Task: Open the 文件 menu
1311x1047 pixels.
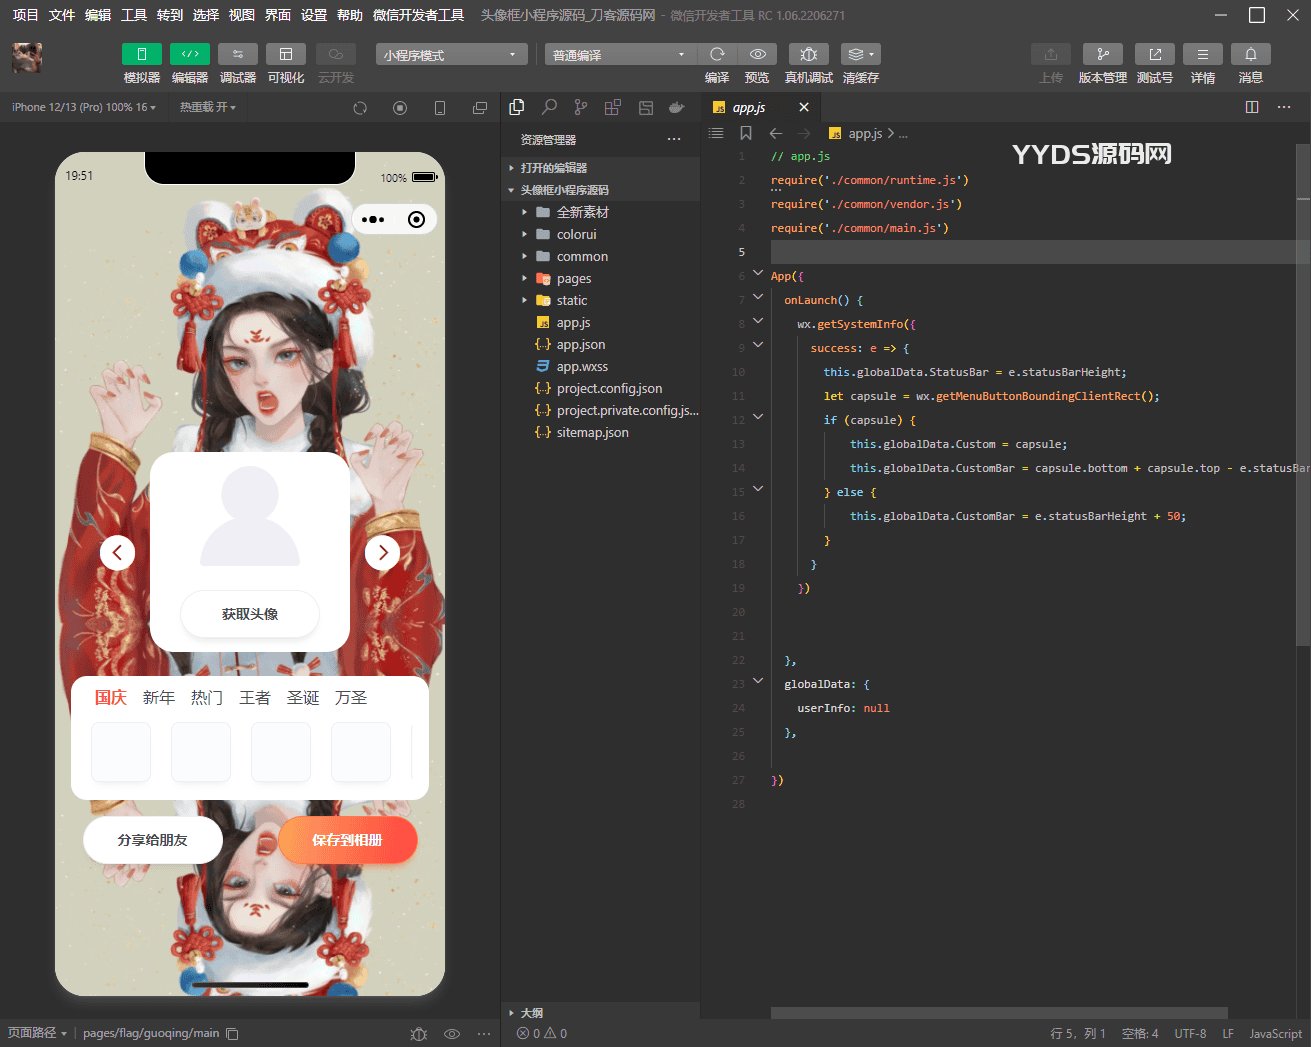Action: pyautogui.click(x=62, y=15)
